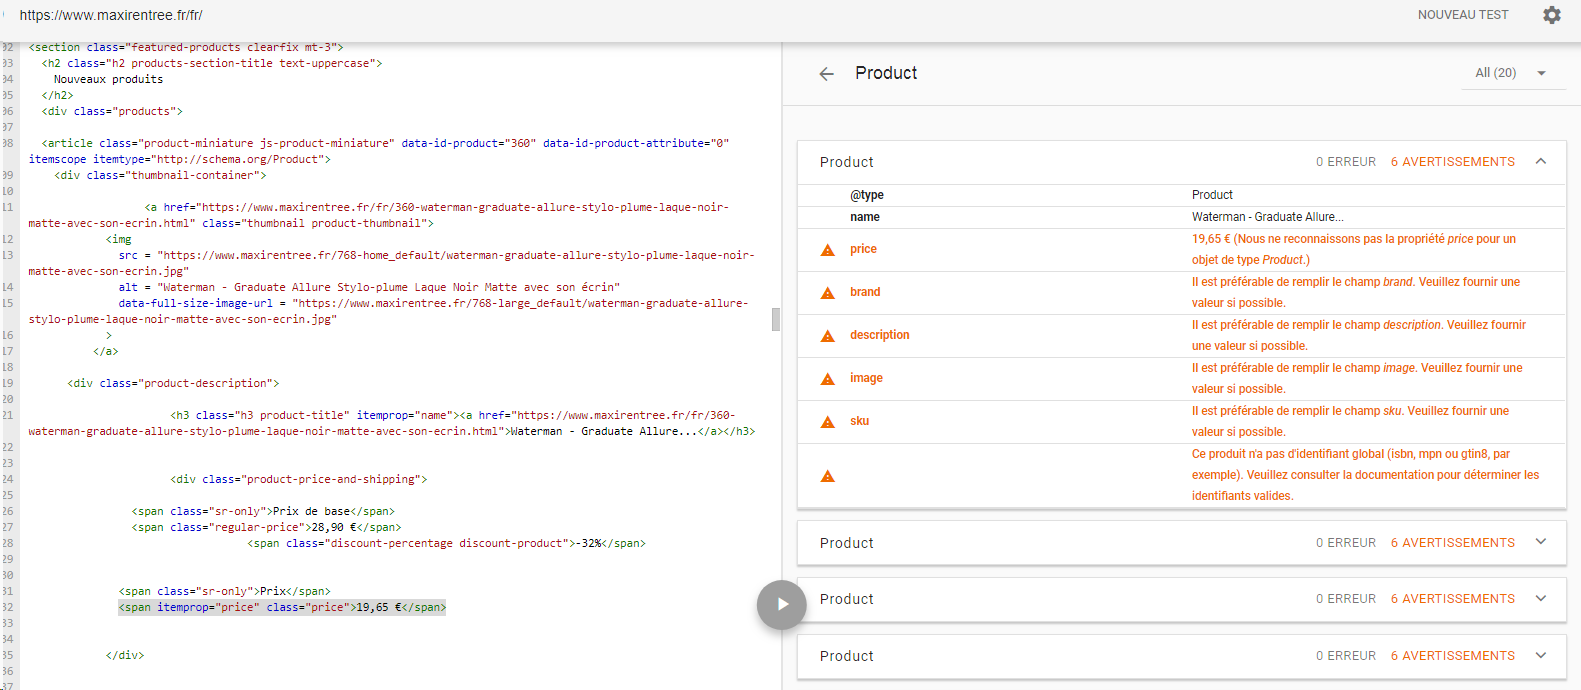Click the NOUVEAU TEST button
The width and height of the screenshot is (1581, 690).
click(1462, 15)
